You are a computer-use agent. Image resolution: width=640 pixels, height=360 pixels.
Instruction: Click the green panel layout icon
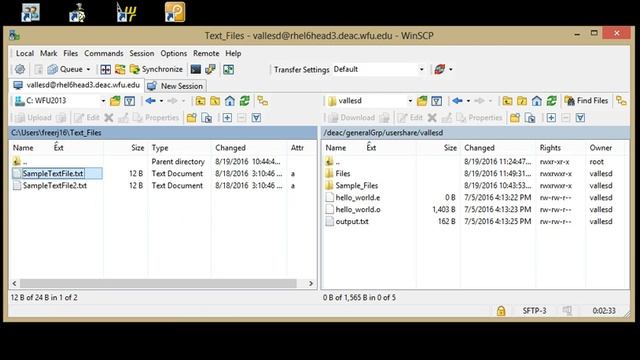coord(229,69)
